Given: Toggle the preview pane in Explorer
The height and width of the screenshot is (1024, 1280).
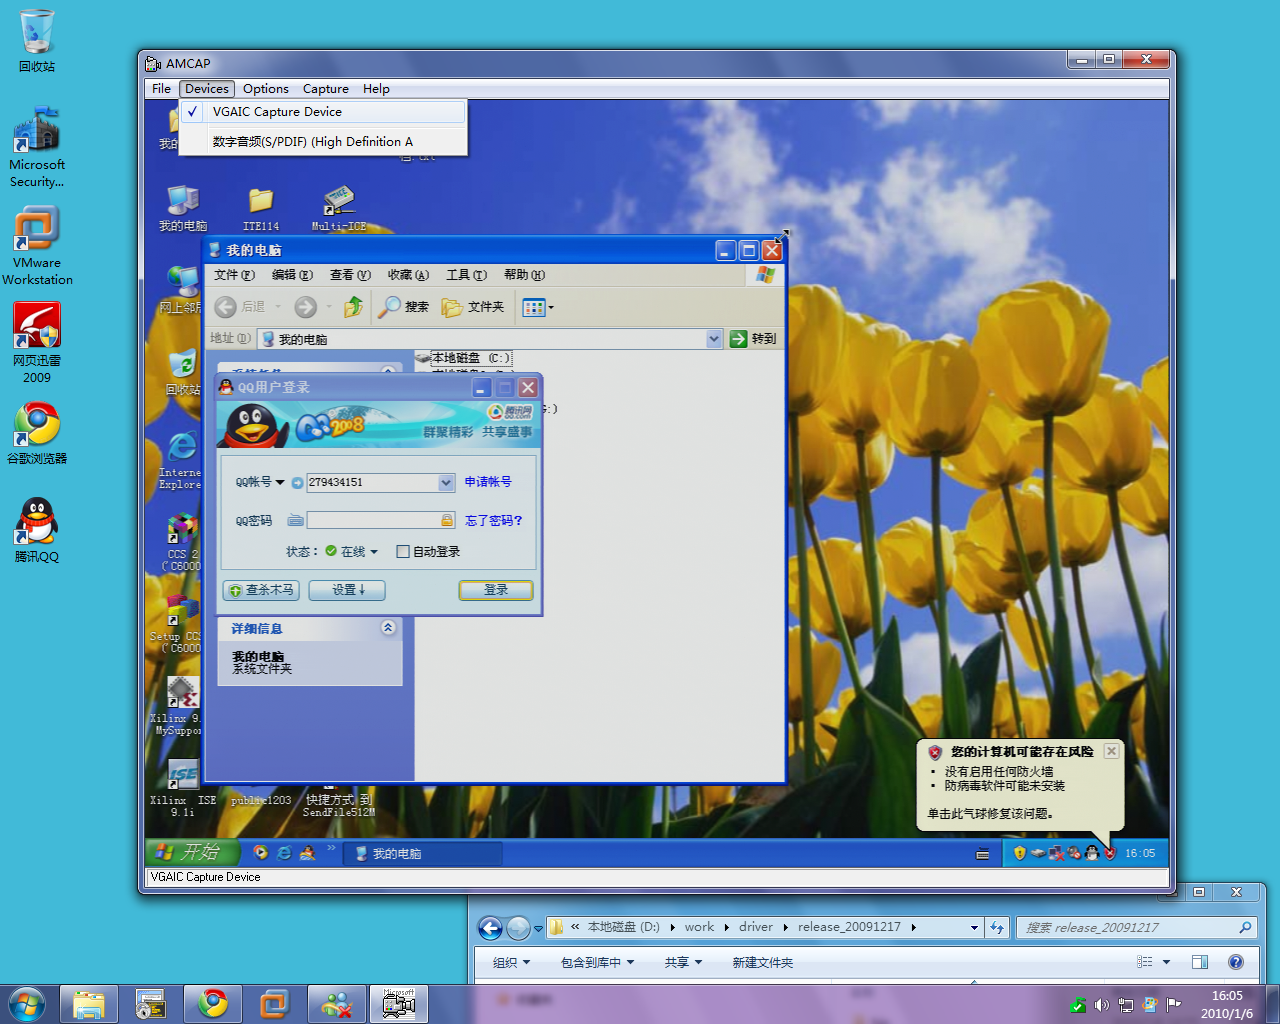Looking at the screenshot, I should [1200, 962].
